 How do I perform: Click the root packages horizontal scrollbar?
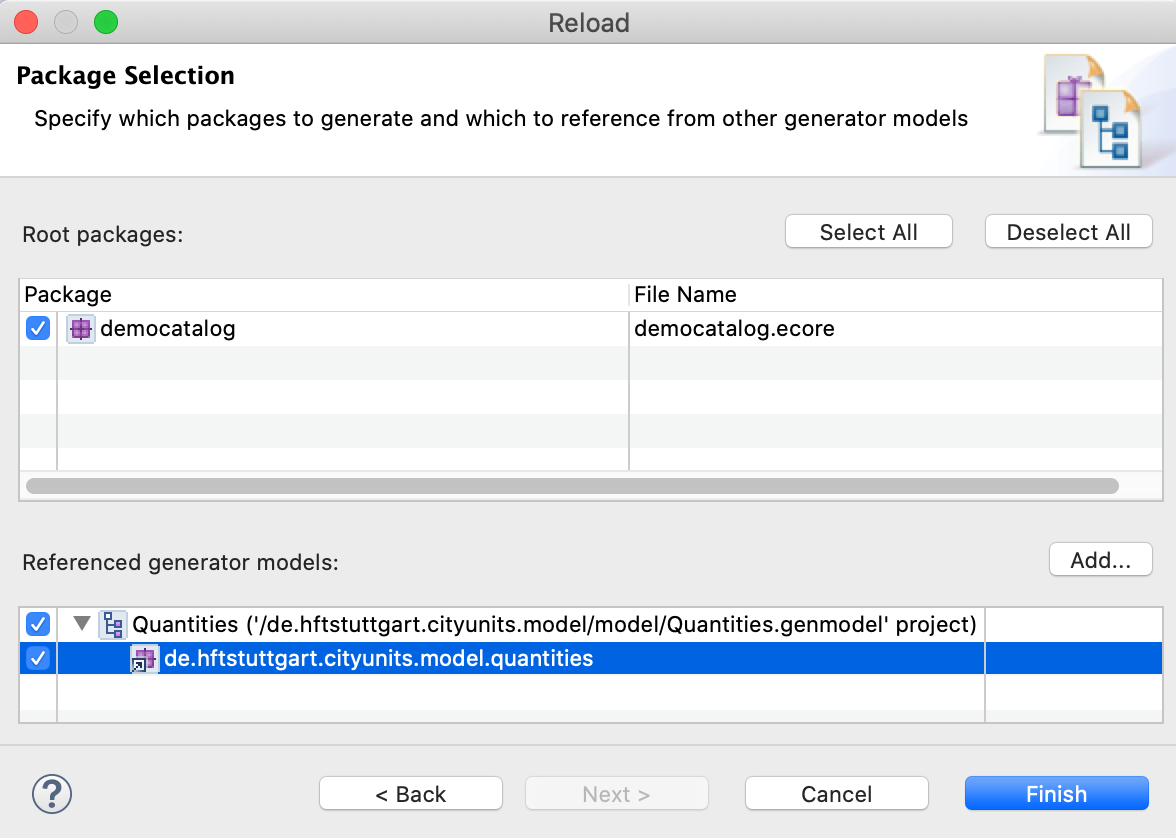pos(572,486)
